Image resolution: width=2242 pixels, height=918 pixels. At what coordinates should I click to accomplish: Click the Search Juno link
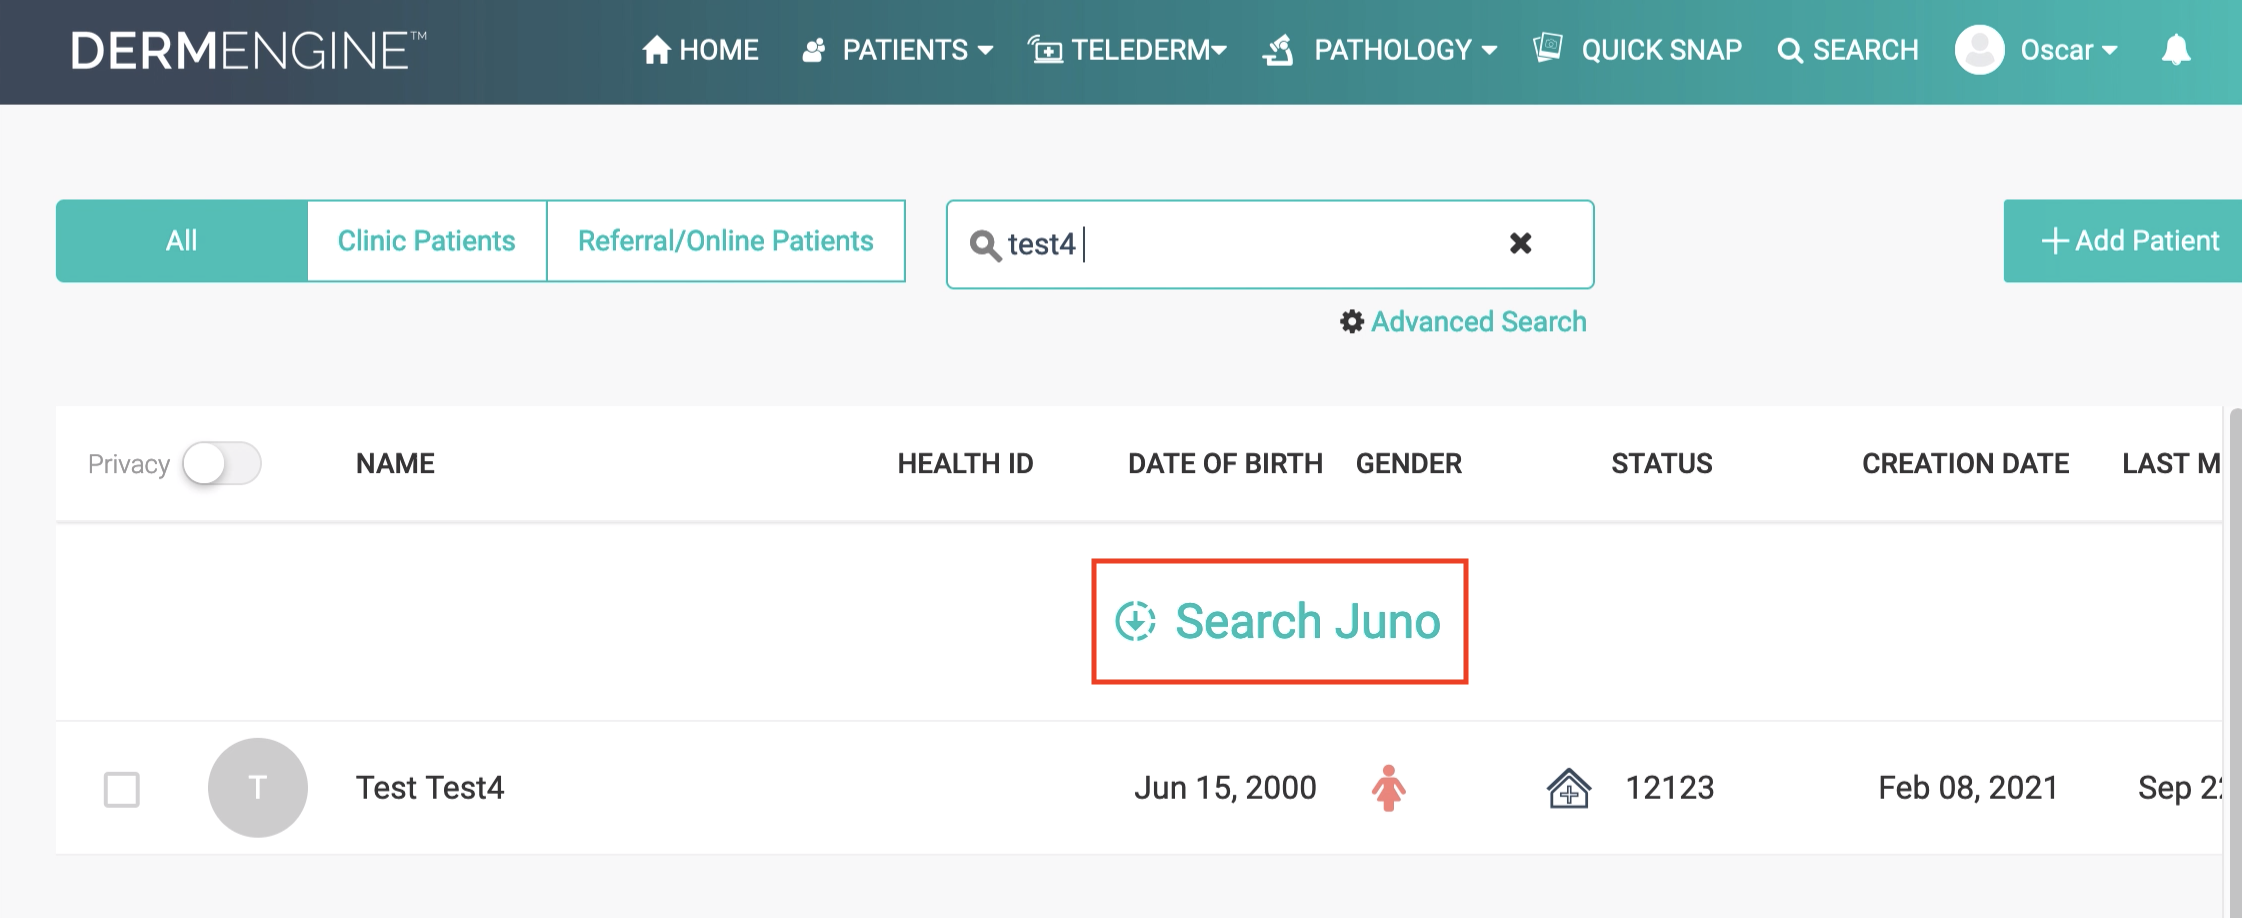1279,621
